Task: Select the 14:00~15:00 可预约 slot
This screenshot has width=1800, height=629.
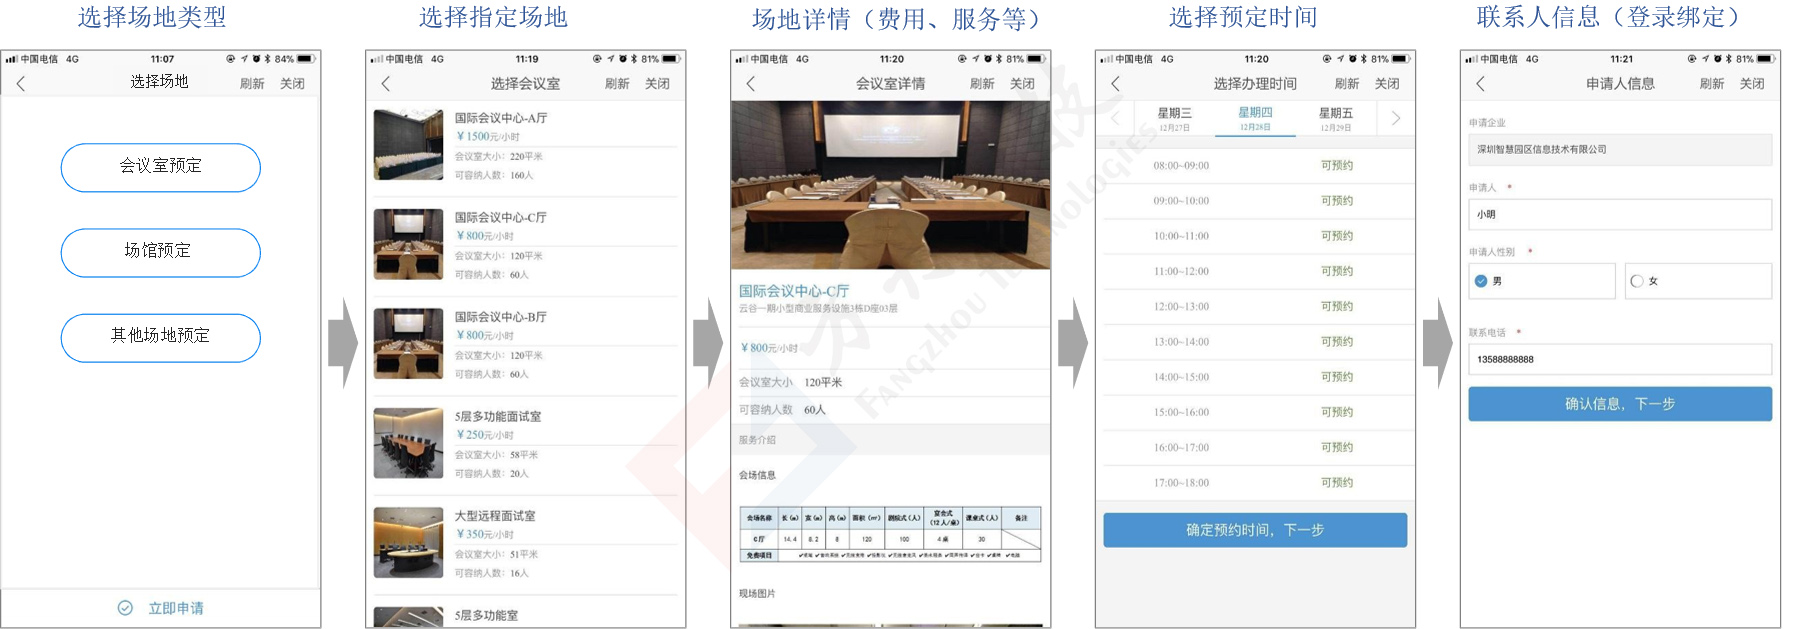Action: click(1255, 377)
